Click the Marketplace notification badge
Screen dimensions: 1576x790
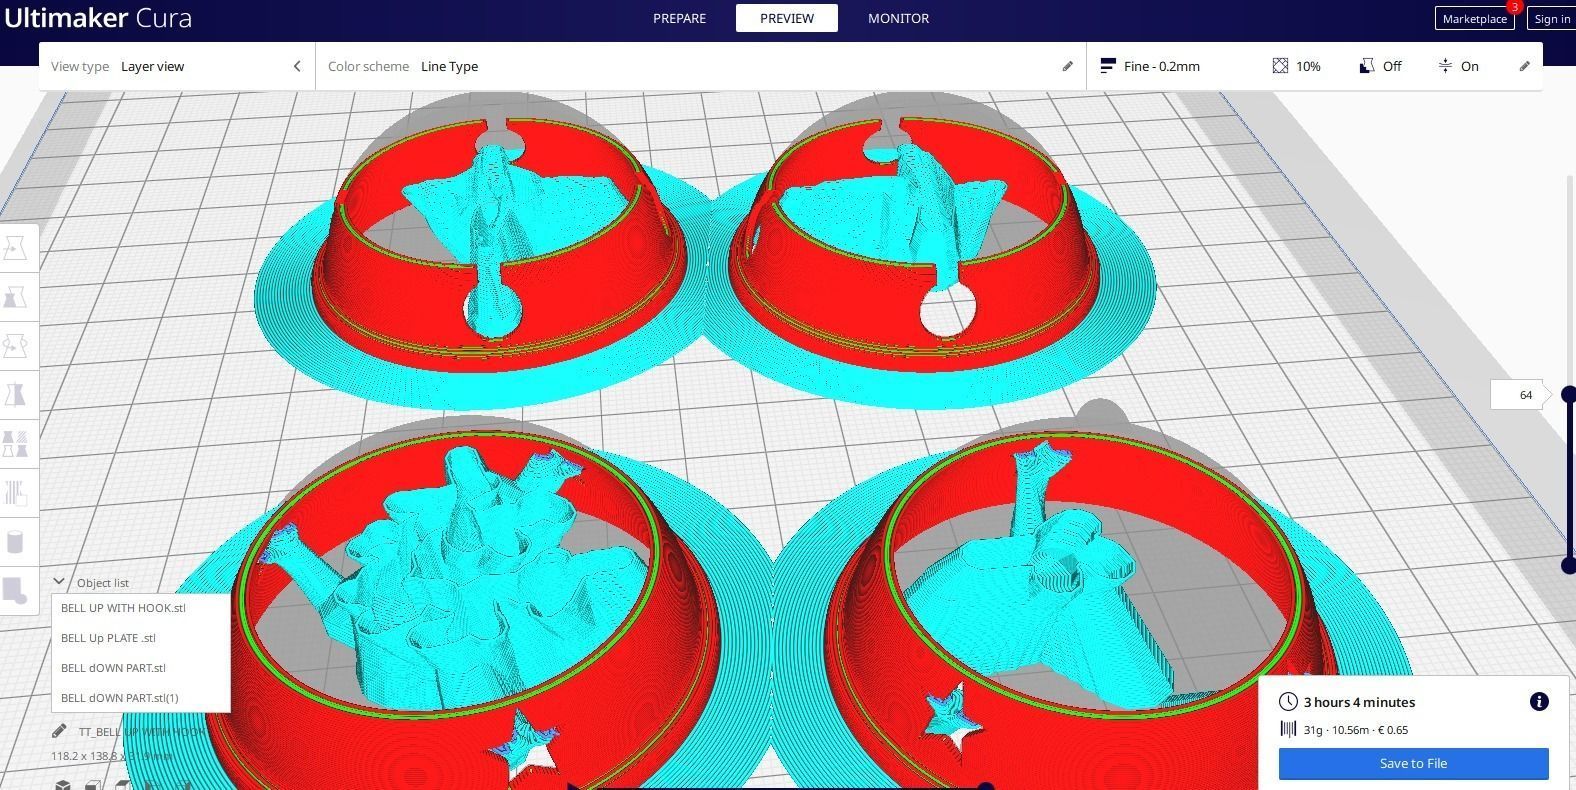1514,6
